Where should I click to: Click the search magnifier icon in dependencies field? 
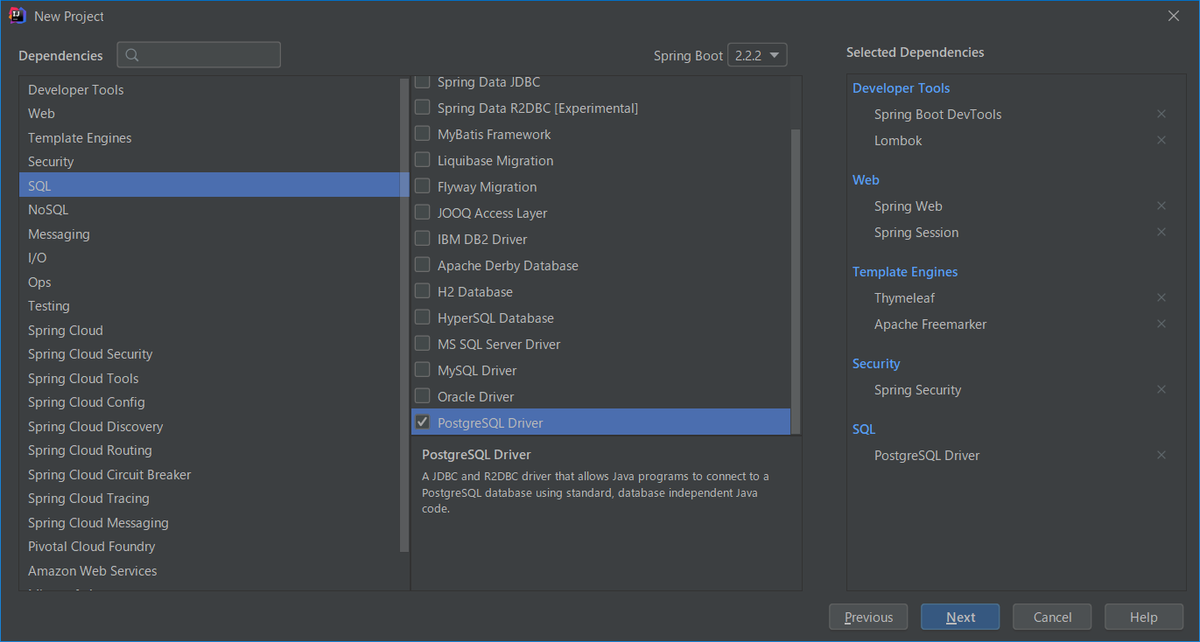point(133,55)
